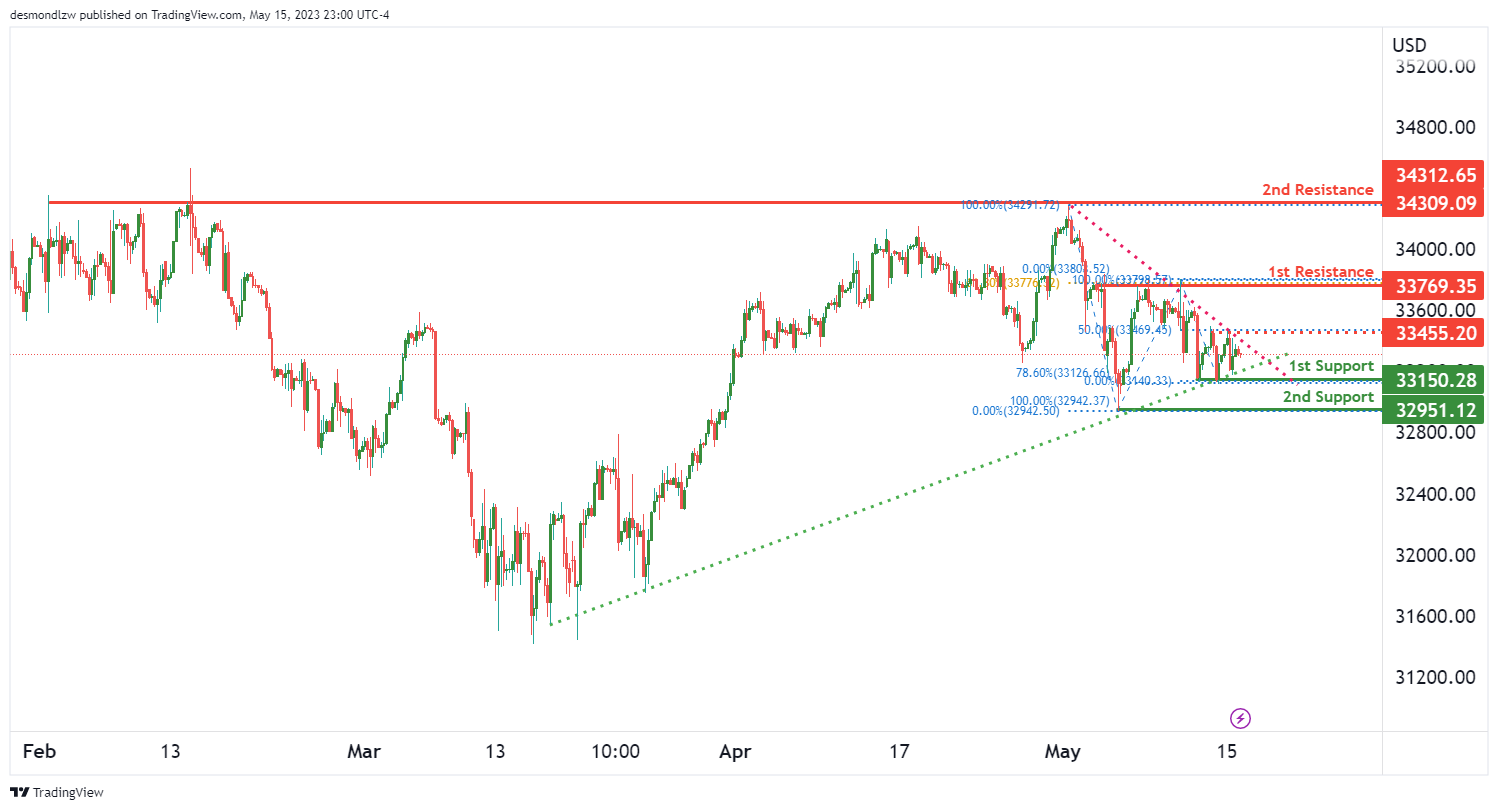Click the green 32951.12 price tag
Screen dimensions: 1498x810
click(x=1436, y=409)
